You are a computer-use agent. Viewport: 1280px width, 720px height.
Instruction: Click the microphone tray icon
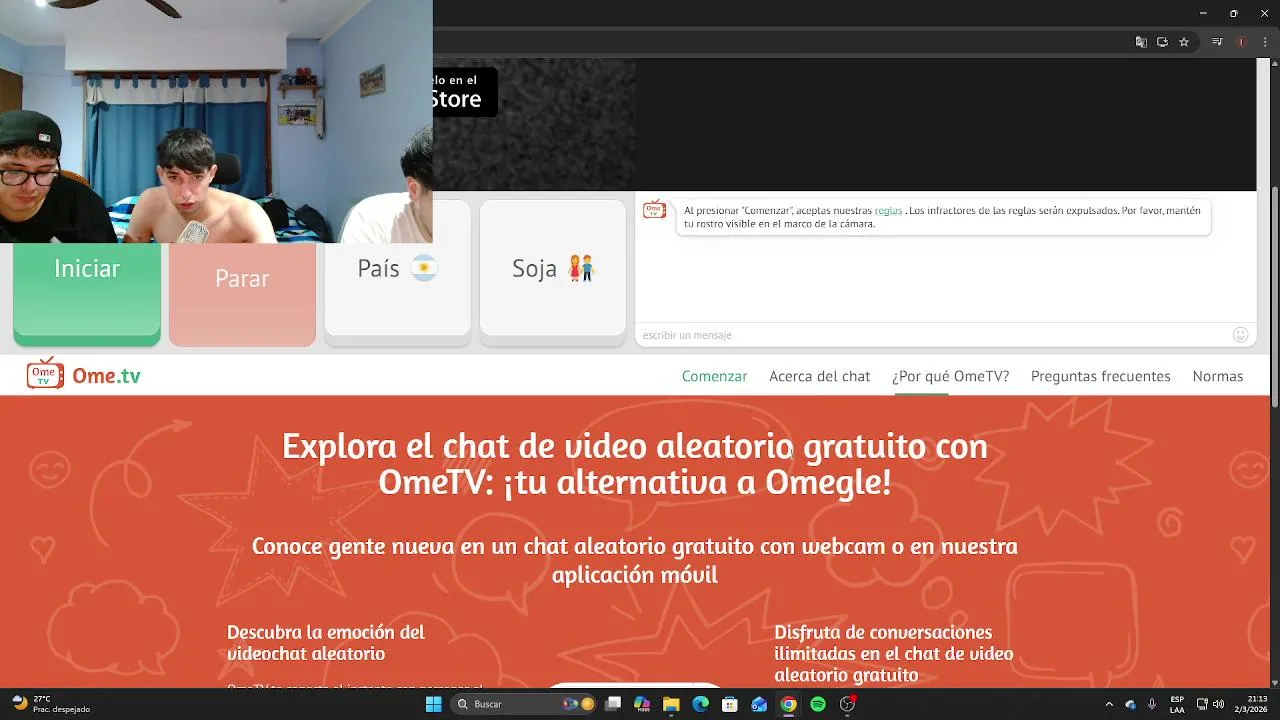point(1152,704)
